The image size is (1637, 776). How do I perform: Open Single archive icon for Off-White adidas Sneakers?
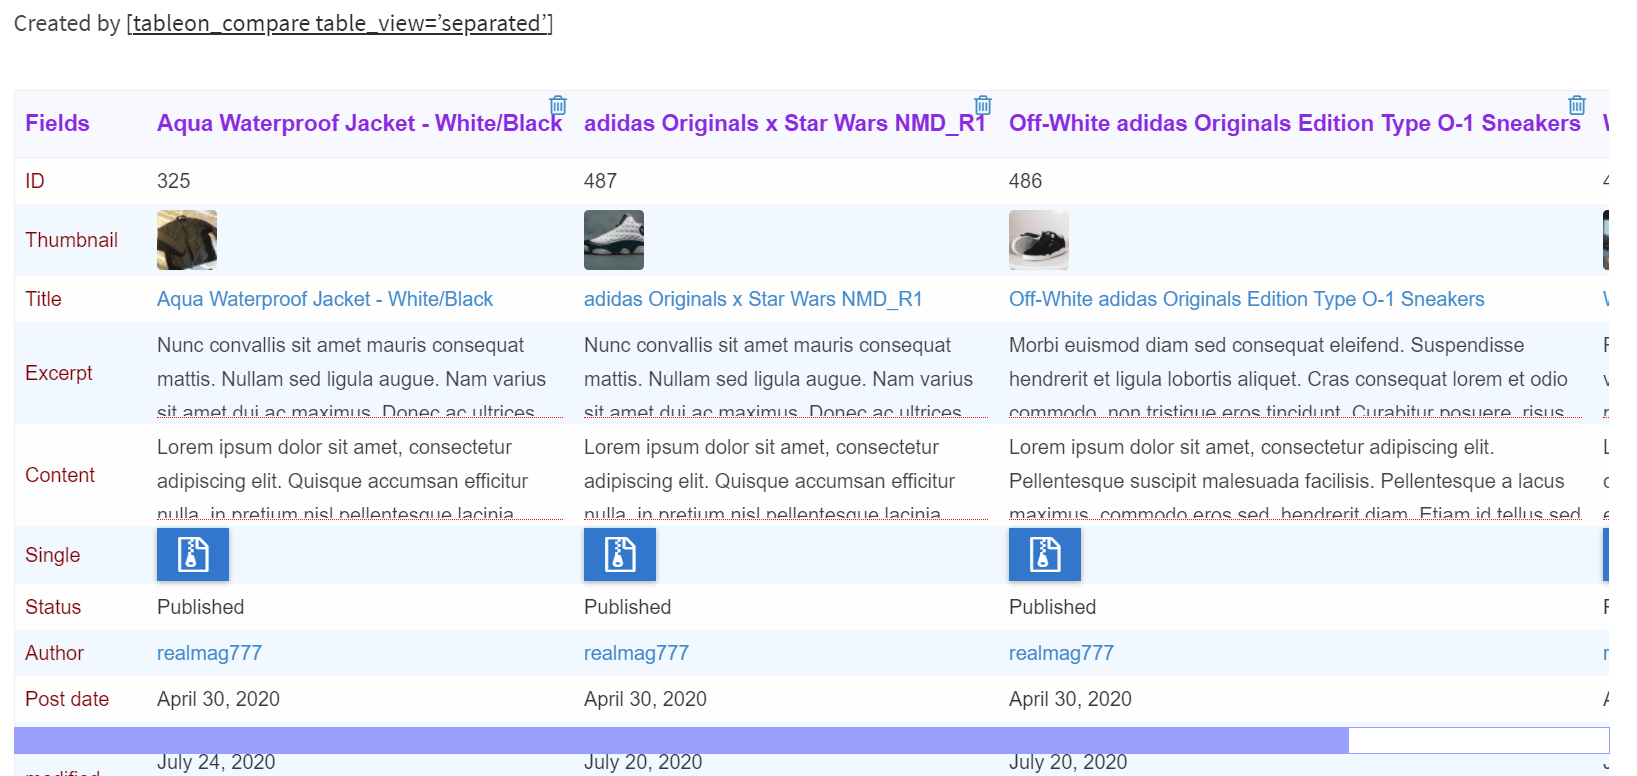tap(1045, 554)
